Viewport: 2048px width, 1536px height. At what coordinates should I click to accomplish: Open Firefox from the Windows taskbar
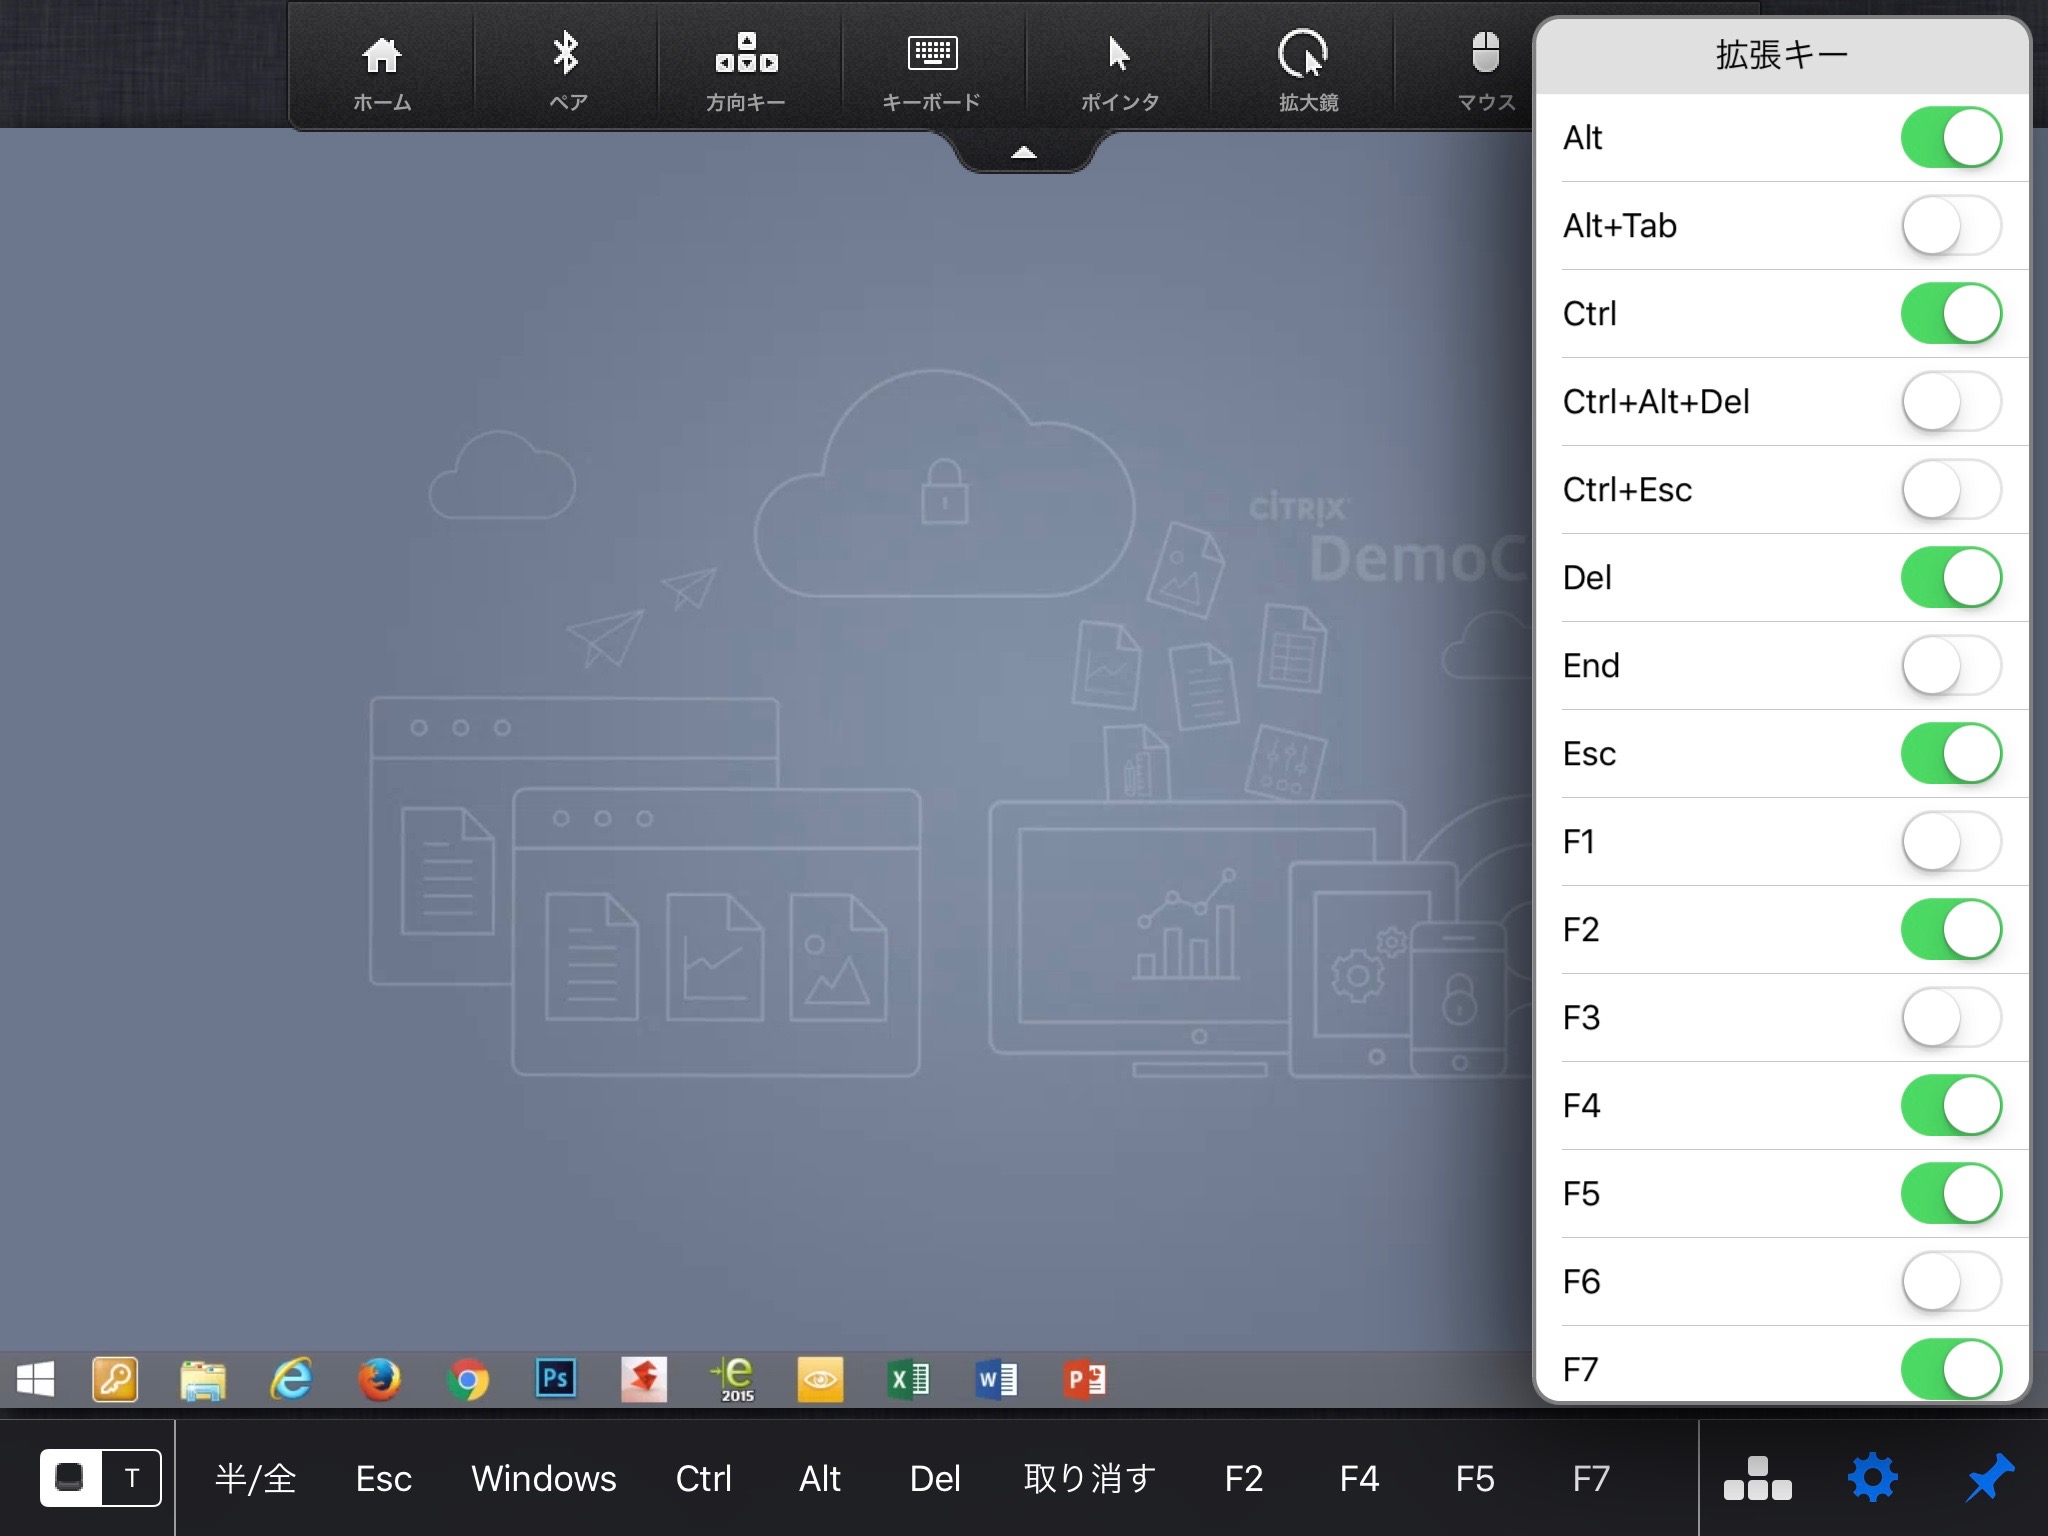click(379, 1379)
